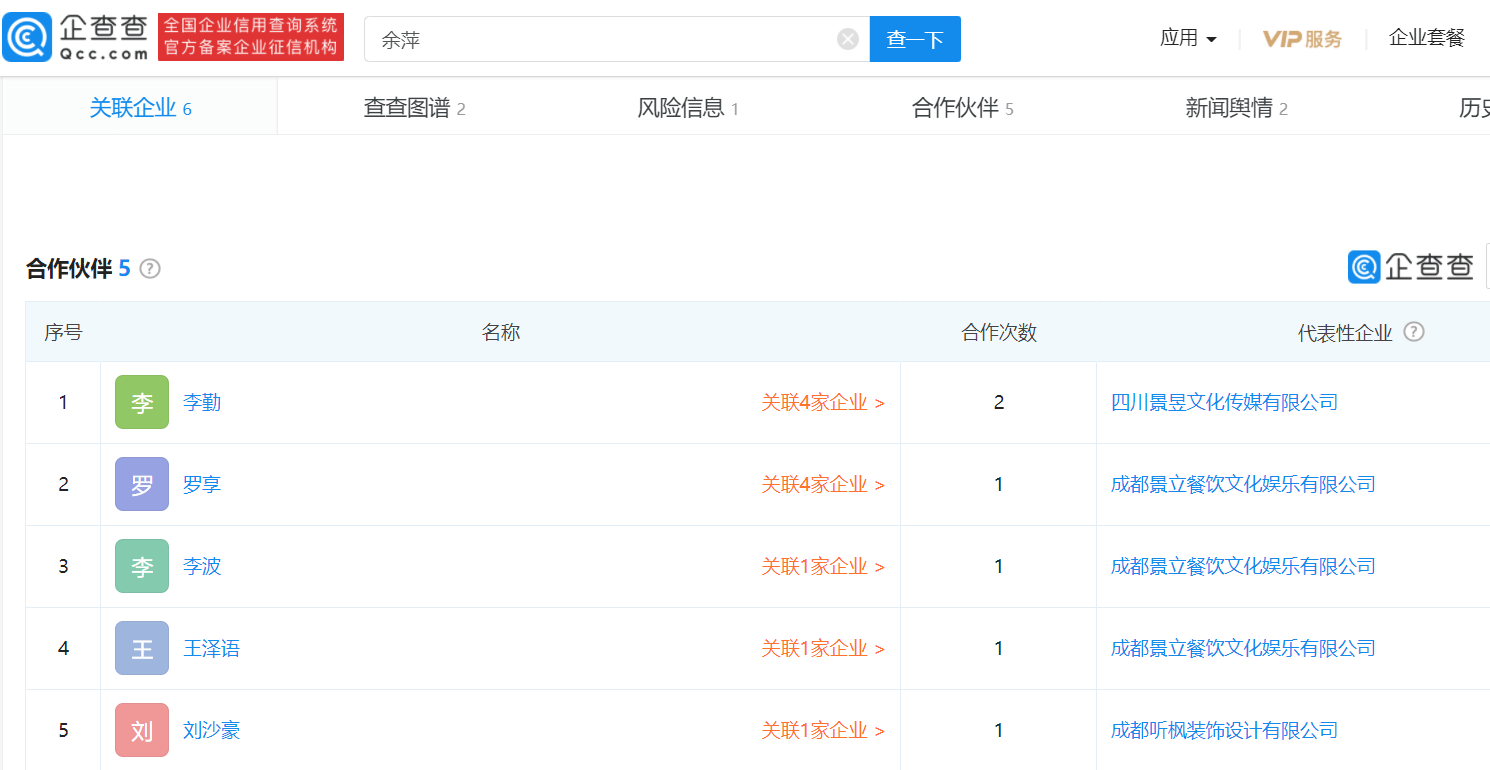Open the 应用 dropdown menu
The image size is (1490, 770).
pos(1188,38)
